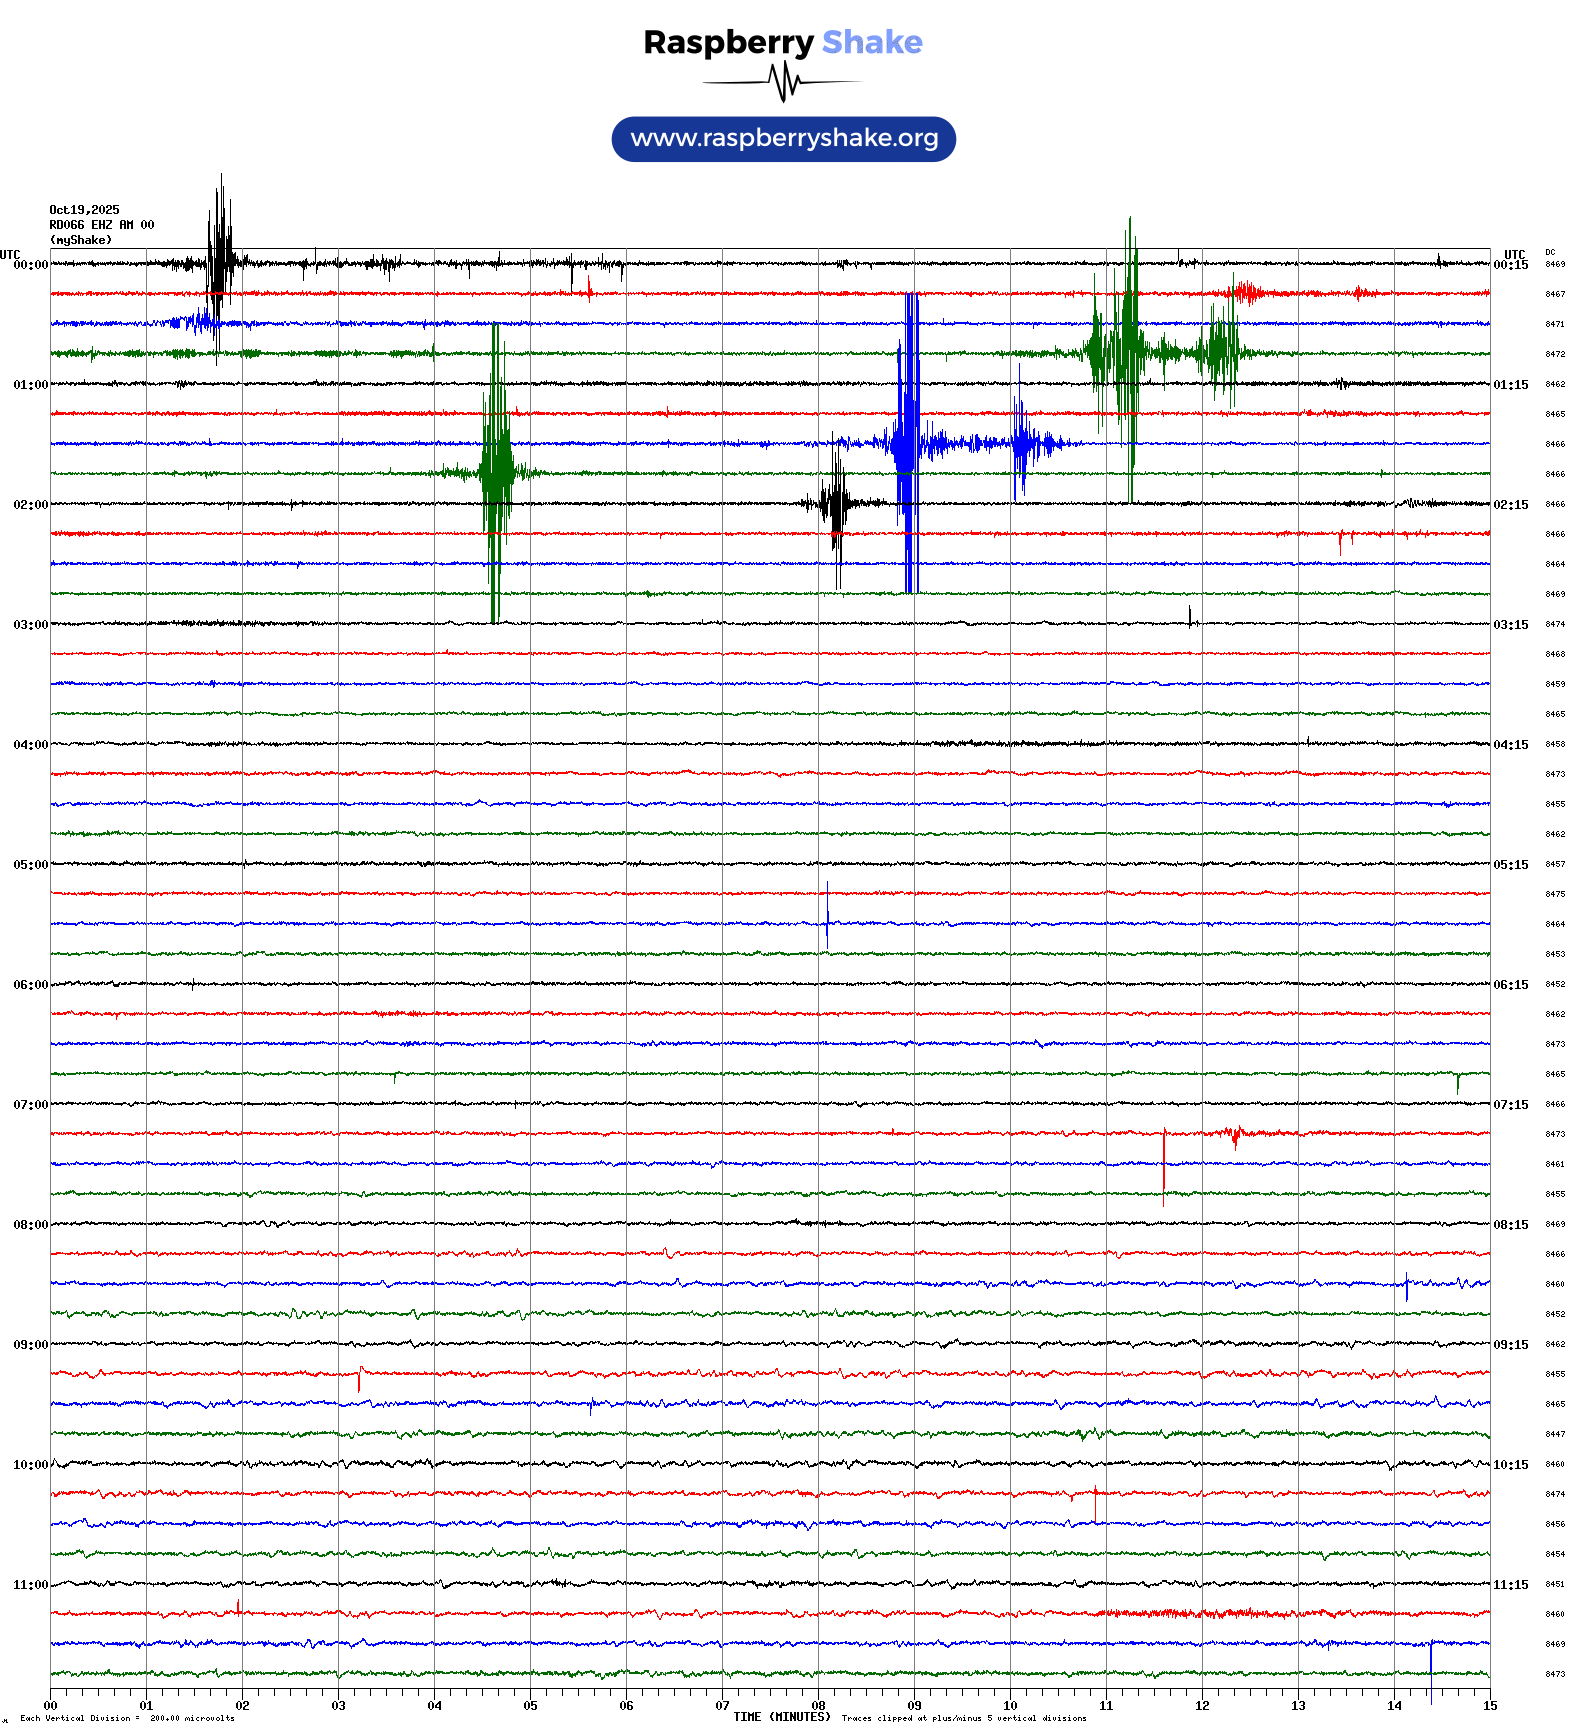Select the 06:00 hour label on left axis

click(x=30, y=985)
